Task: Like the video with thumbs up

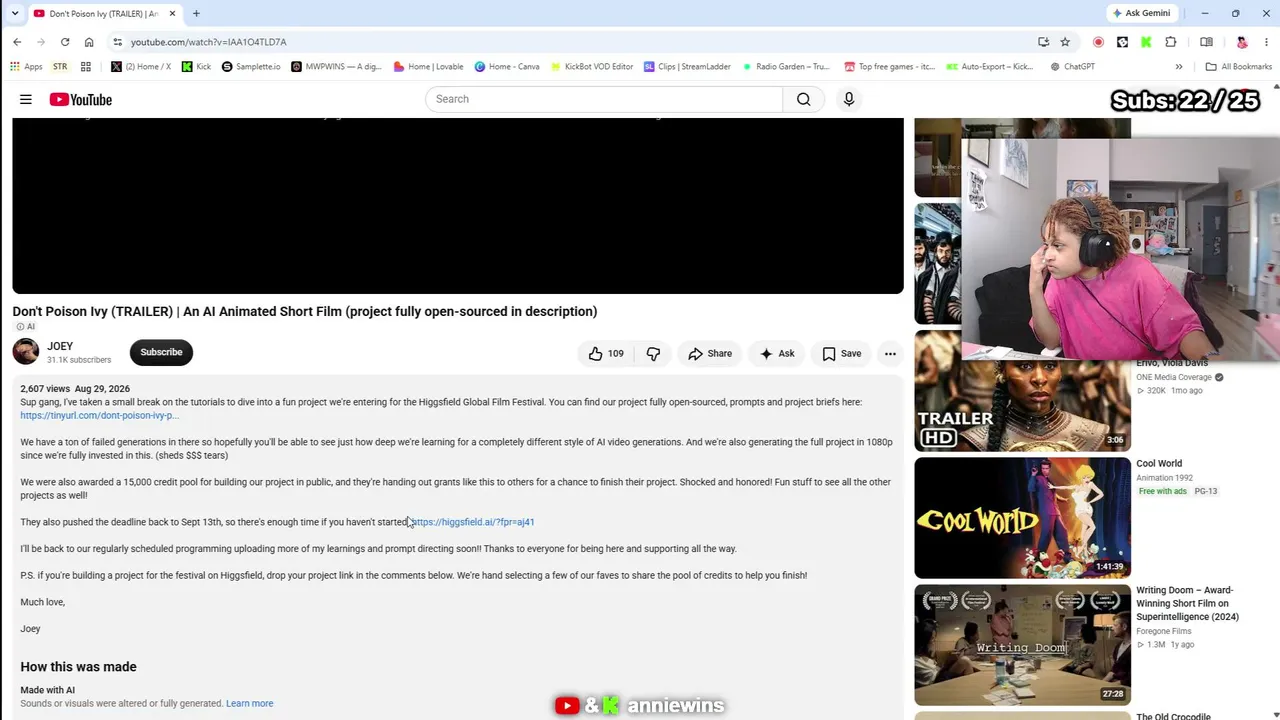Action: (x=606, y=353)
